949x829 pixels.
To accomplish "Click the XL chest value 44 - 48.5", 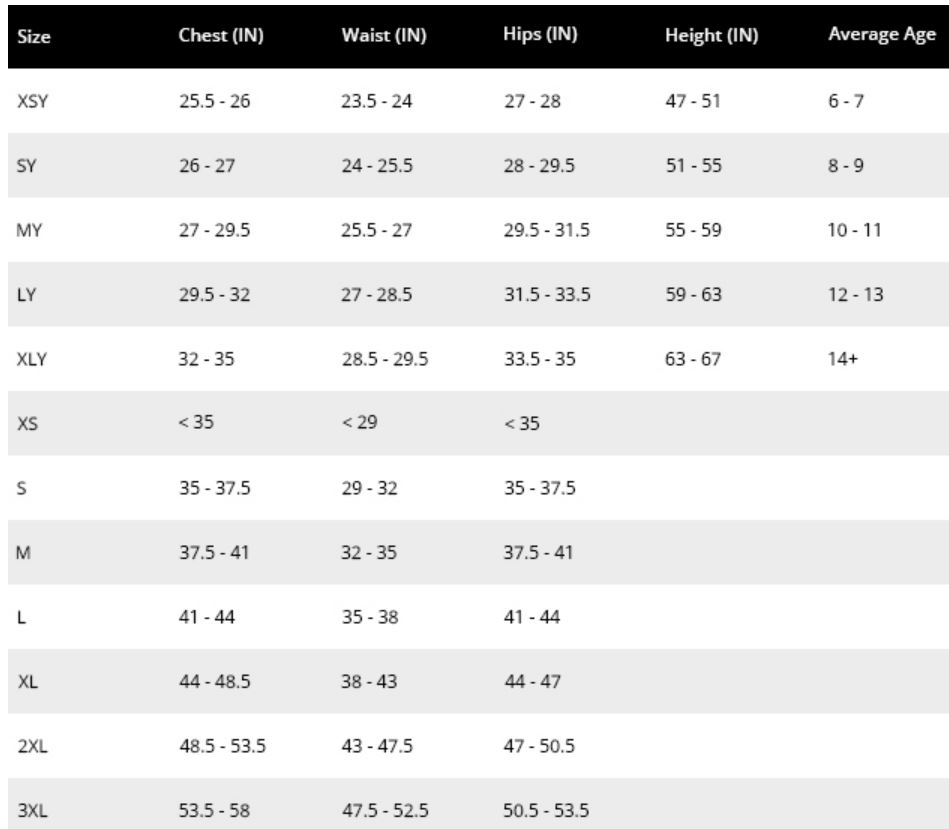I will coord(214,681).
